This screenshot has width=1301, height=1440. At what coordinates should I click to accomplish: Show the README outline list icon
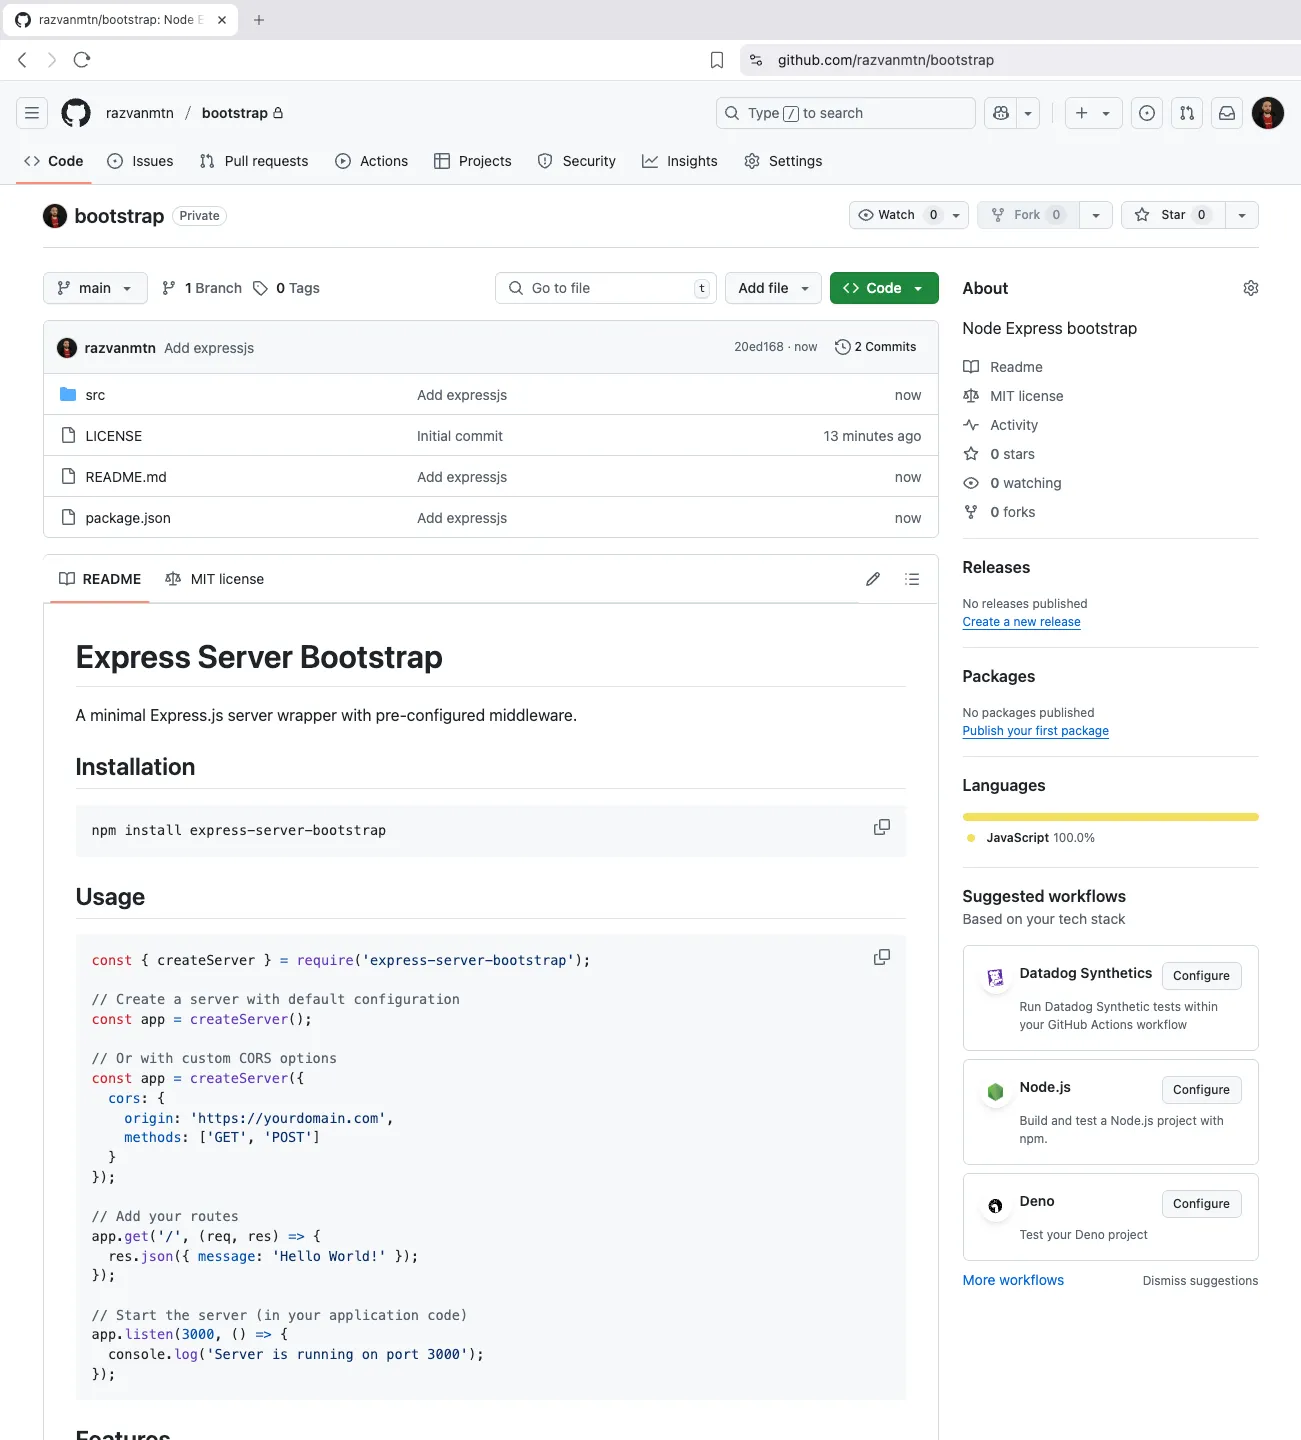click(912, 579)
